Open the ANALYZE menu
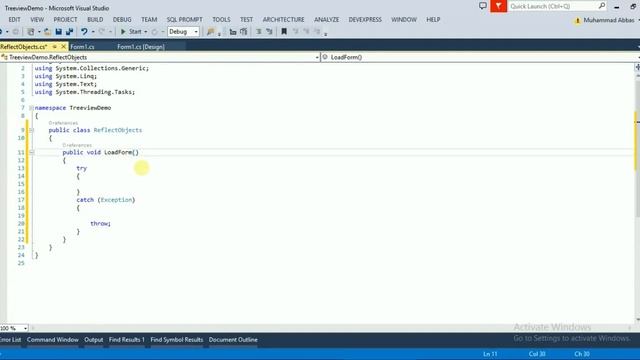Viewport: 640px width, 360px height. (327, 20)
